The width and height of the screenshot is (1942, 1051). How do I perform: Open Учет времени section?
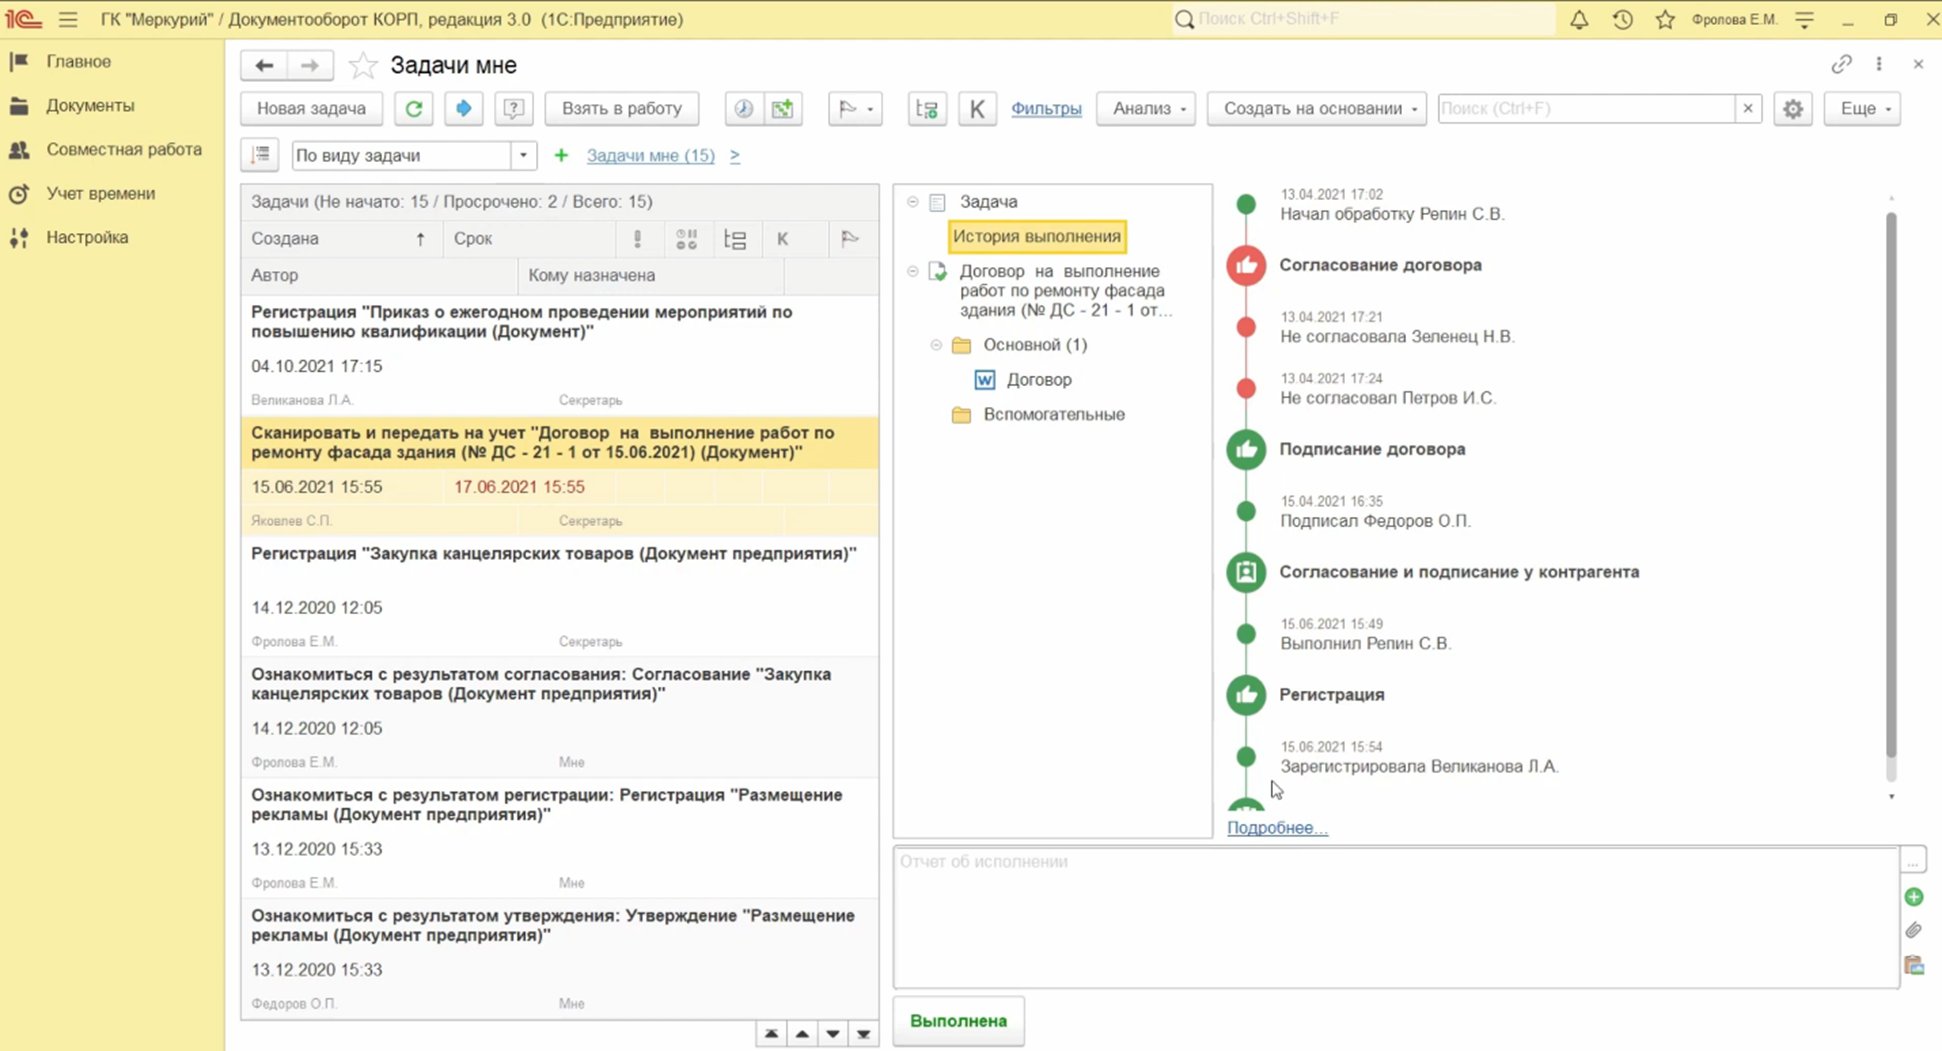pyautogui.click(x=101, y=193)
